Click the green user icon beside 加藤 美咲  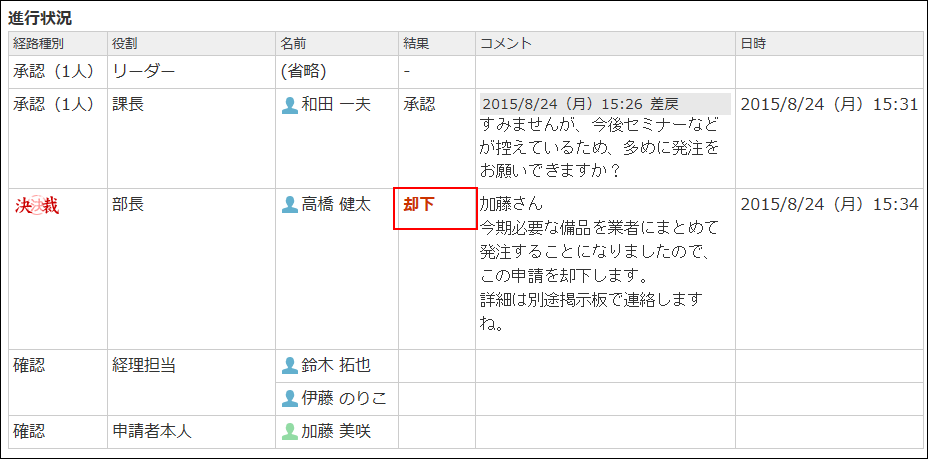[x=290, y=432]
